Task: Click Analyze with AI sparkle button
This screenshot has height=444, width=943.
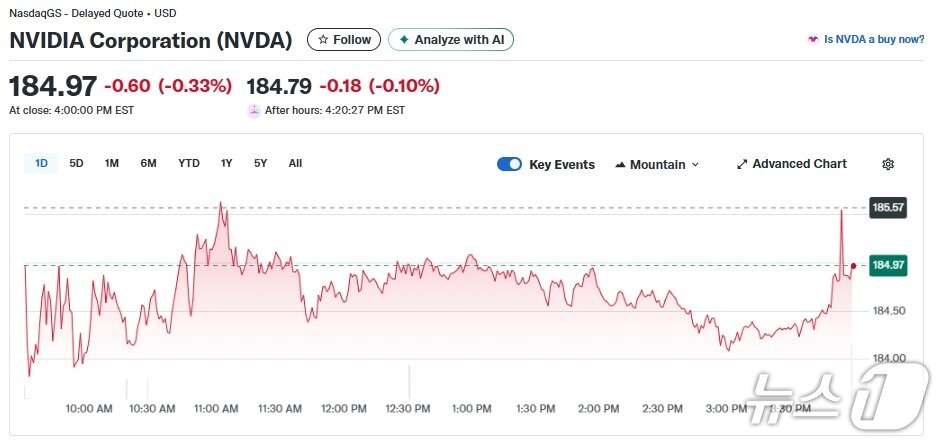Action: [x=451, y=40]
